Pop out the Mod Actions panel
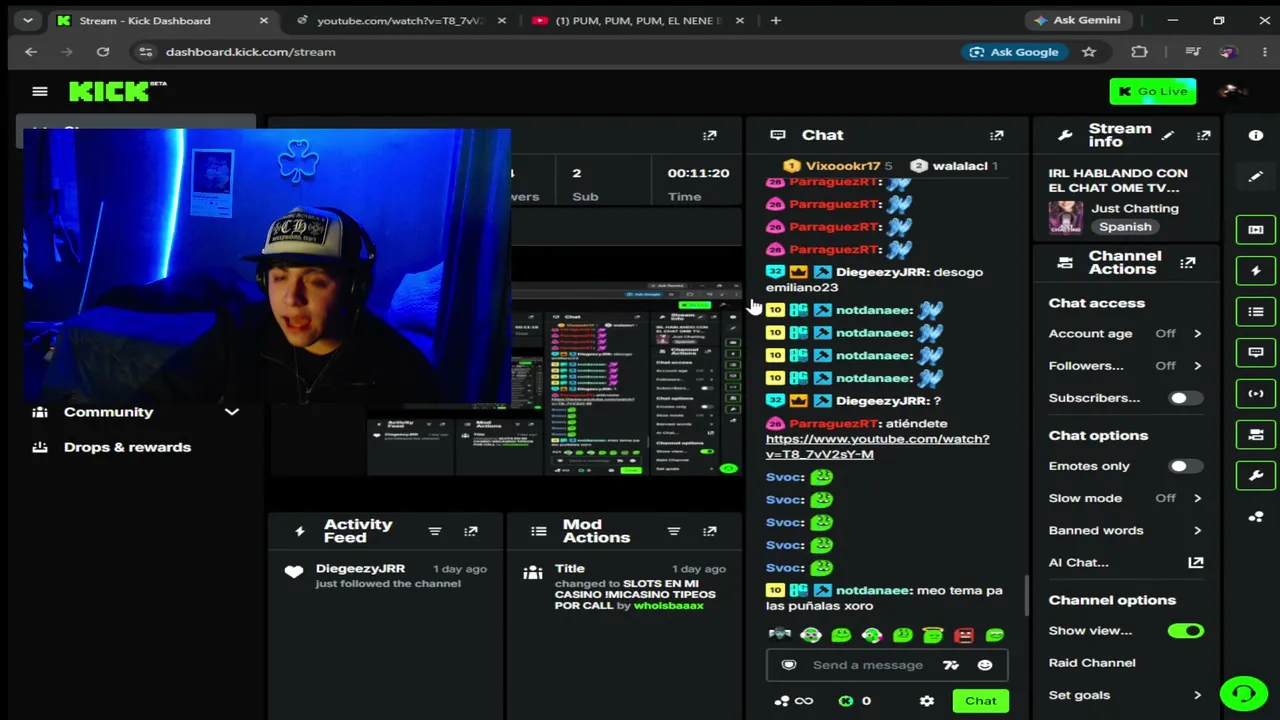Image resolution: width=1280 pixels, height=720 pixels. [709, 531]
